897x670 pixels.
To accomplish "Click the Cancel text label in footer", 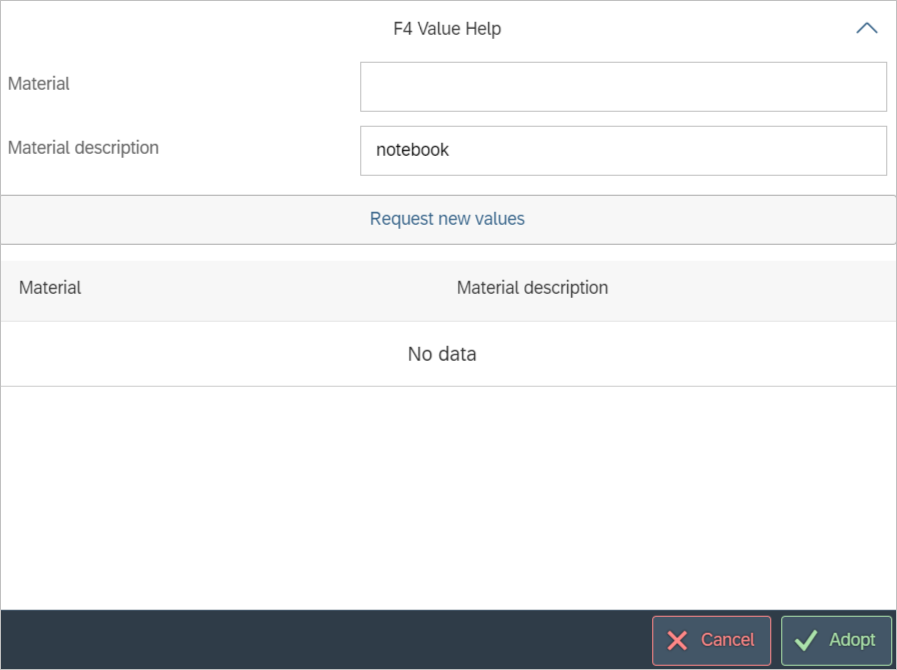I will pyautogui.click(x=727, y=641).
